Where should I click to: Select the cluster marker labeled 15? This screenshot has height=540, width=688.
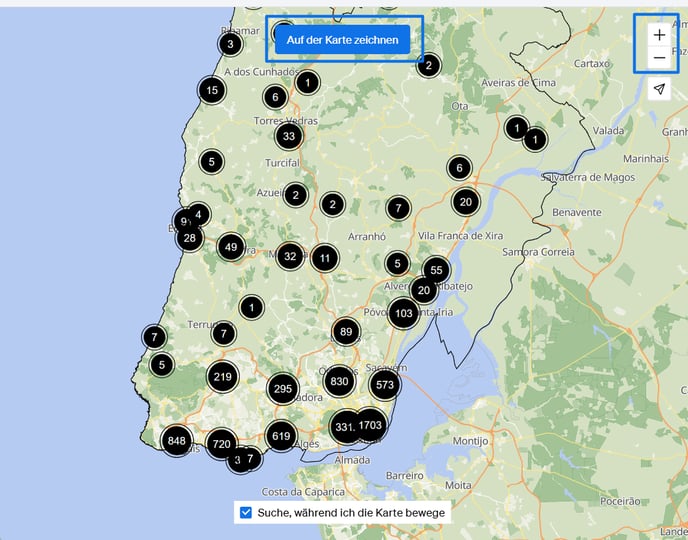click(210, 90)
